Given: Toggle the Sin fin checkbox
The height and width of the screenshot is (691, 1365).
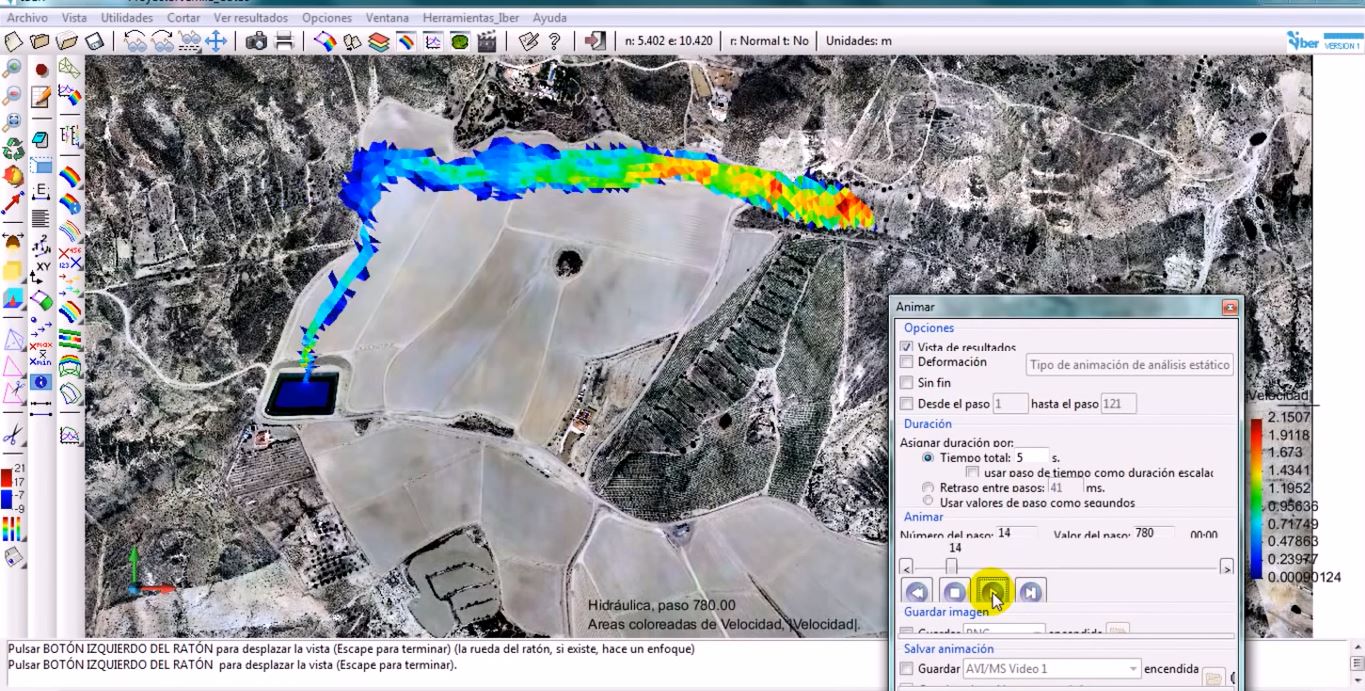Looking at the screenshot, I should tap(907, 383).
